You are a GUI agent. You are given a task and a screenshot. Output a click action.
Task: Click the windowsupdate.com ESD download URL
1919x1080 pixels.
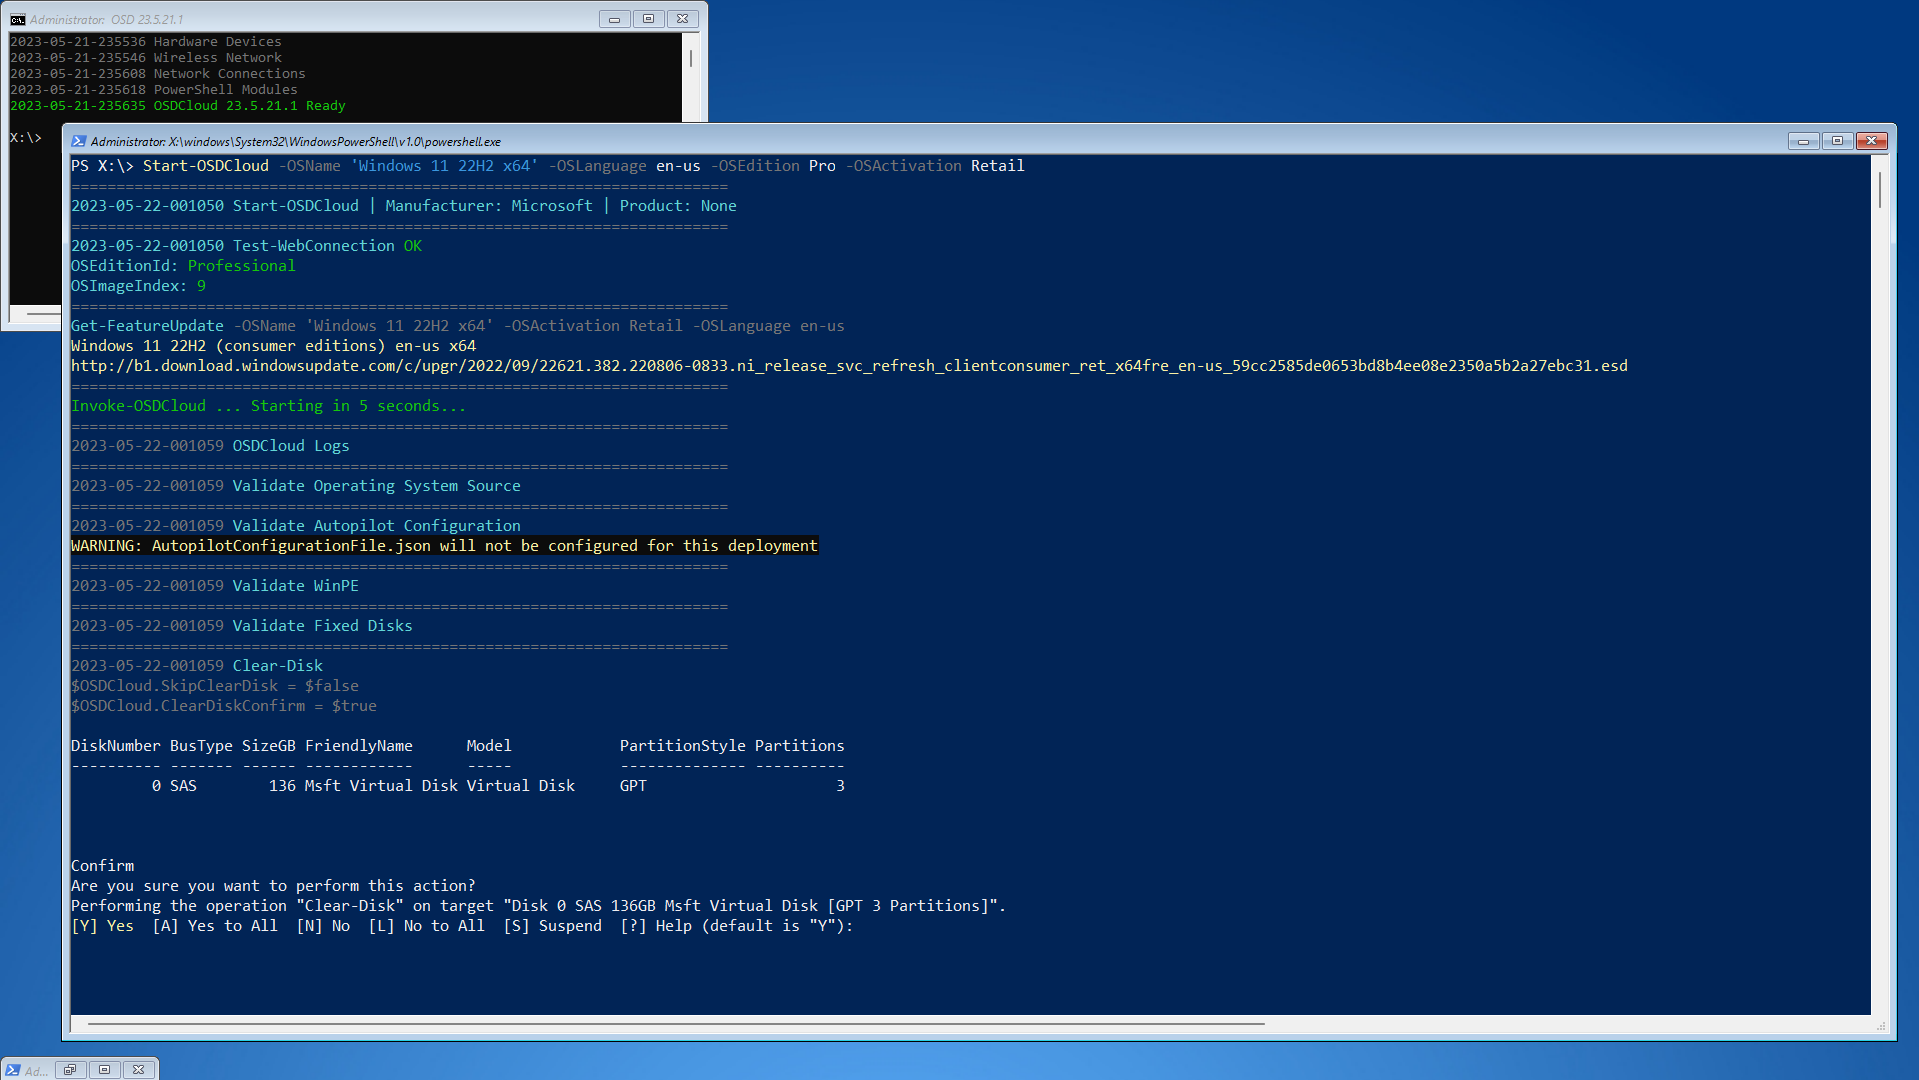tap(848, 366)
